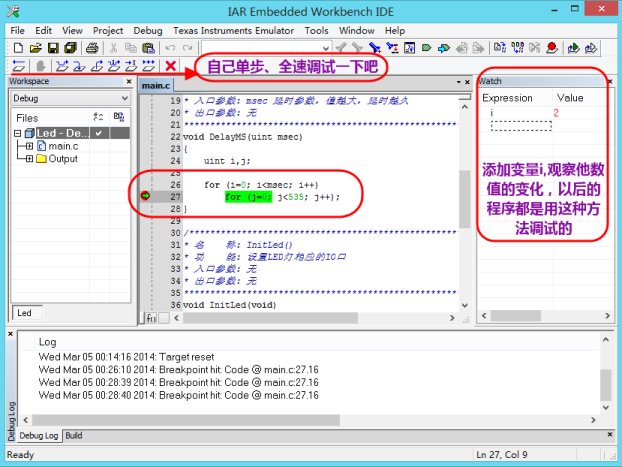Open the toolbar search combo box dropdown
Viewport: 622px width, 467px height.
click(x=326, y=48)
